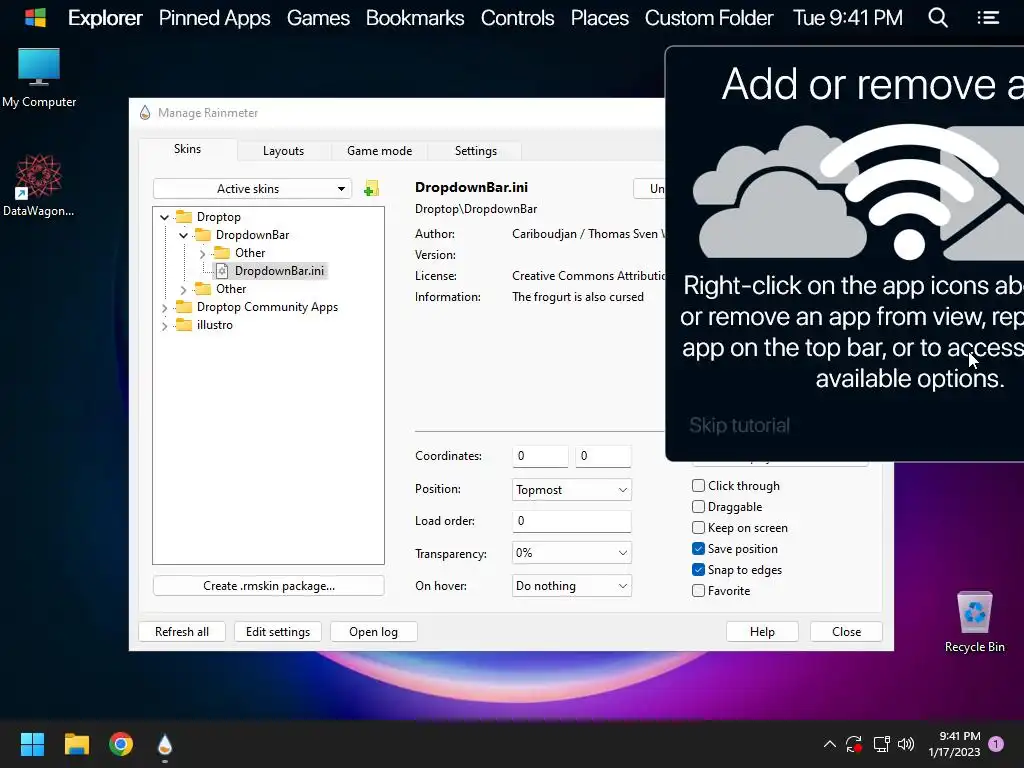Click the Close button in Manage Rainmeter
The height and width of the screenshot is (768, 1024).
tap(846, 632)
